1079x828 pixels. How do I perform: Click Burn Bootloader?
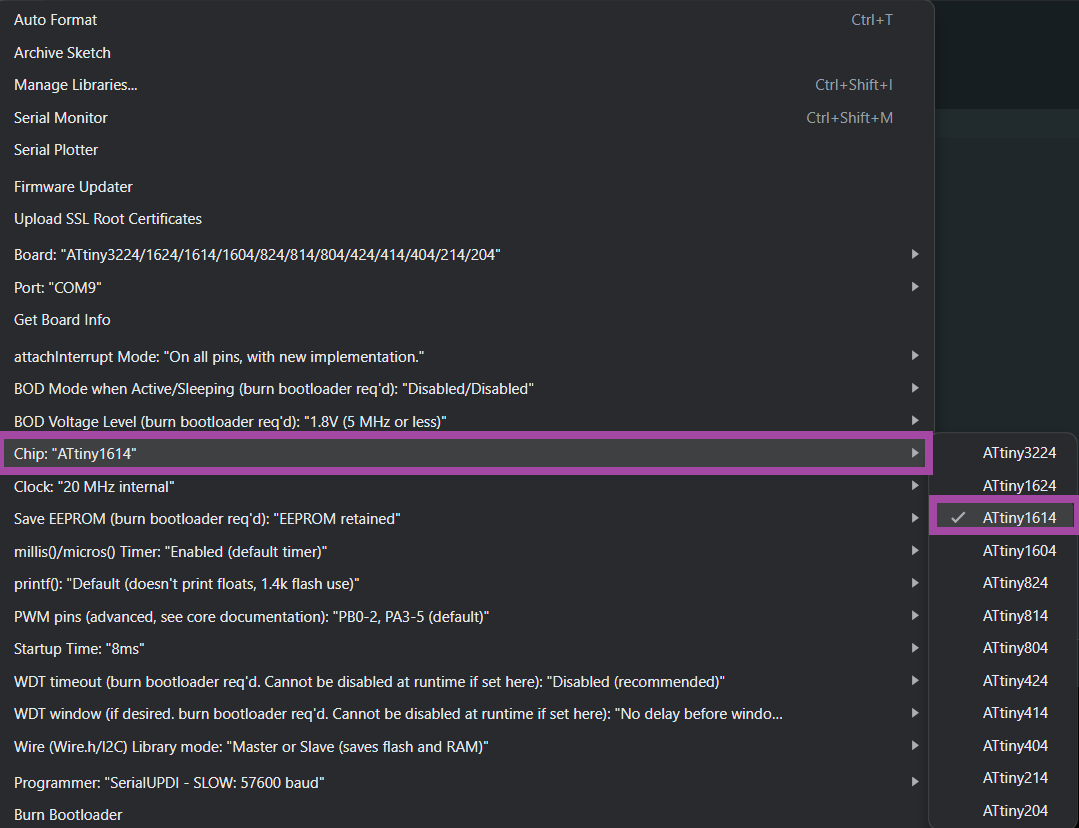(68, 814)
